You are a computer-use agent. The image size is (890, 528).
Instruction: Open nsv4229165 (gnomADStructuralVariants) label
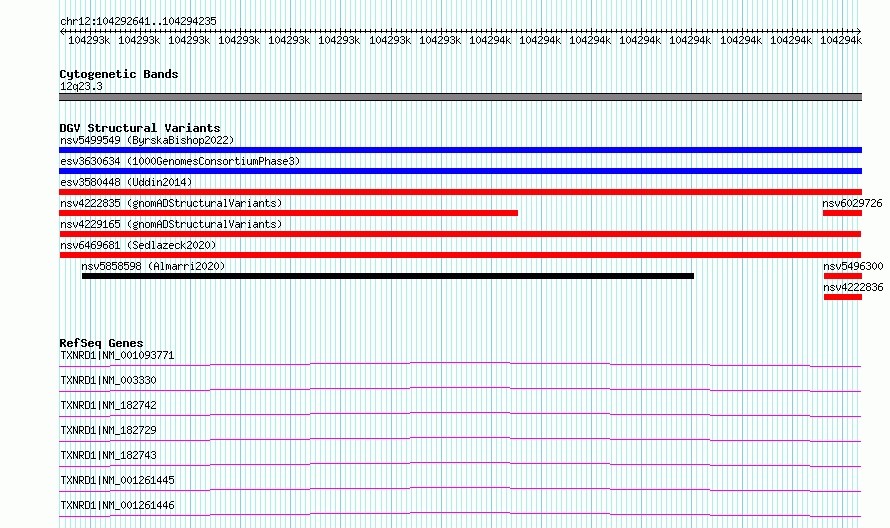(171, 224)
